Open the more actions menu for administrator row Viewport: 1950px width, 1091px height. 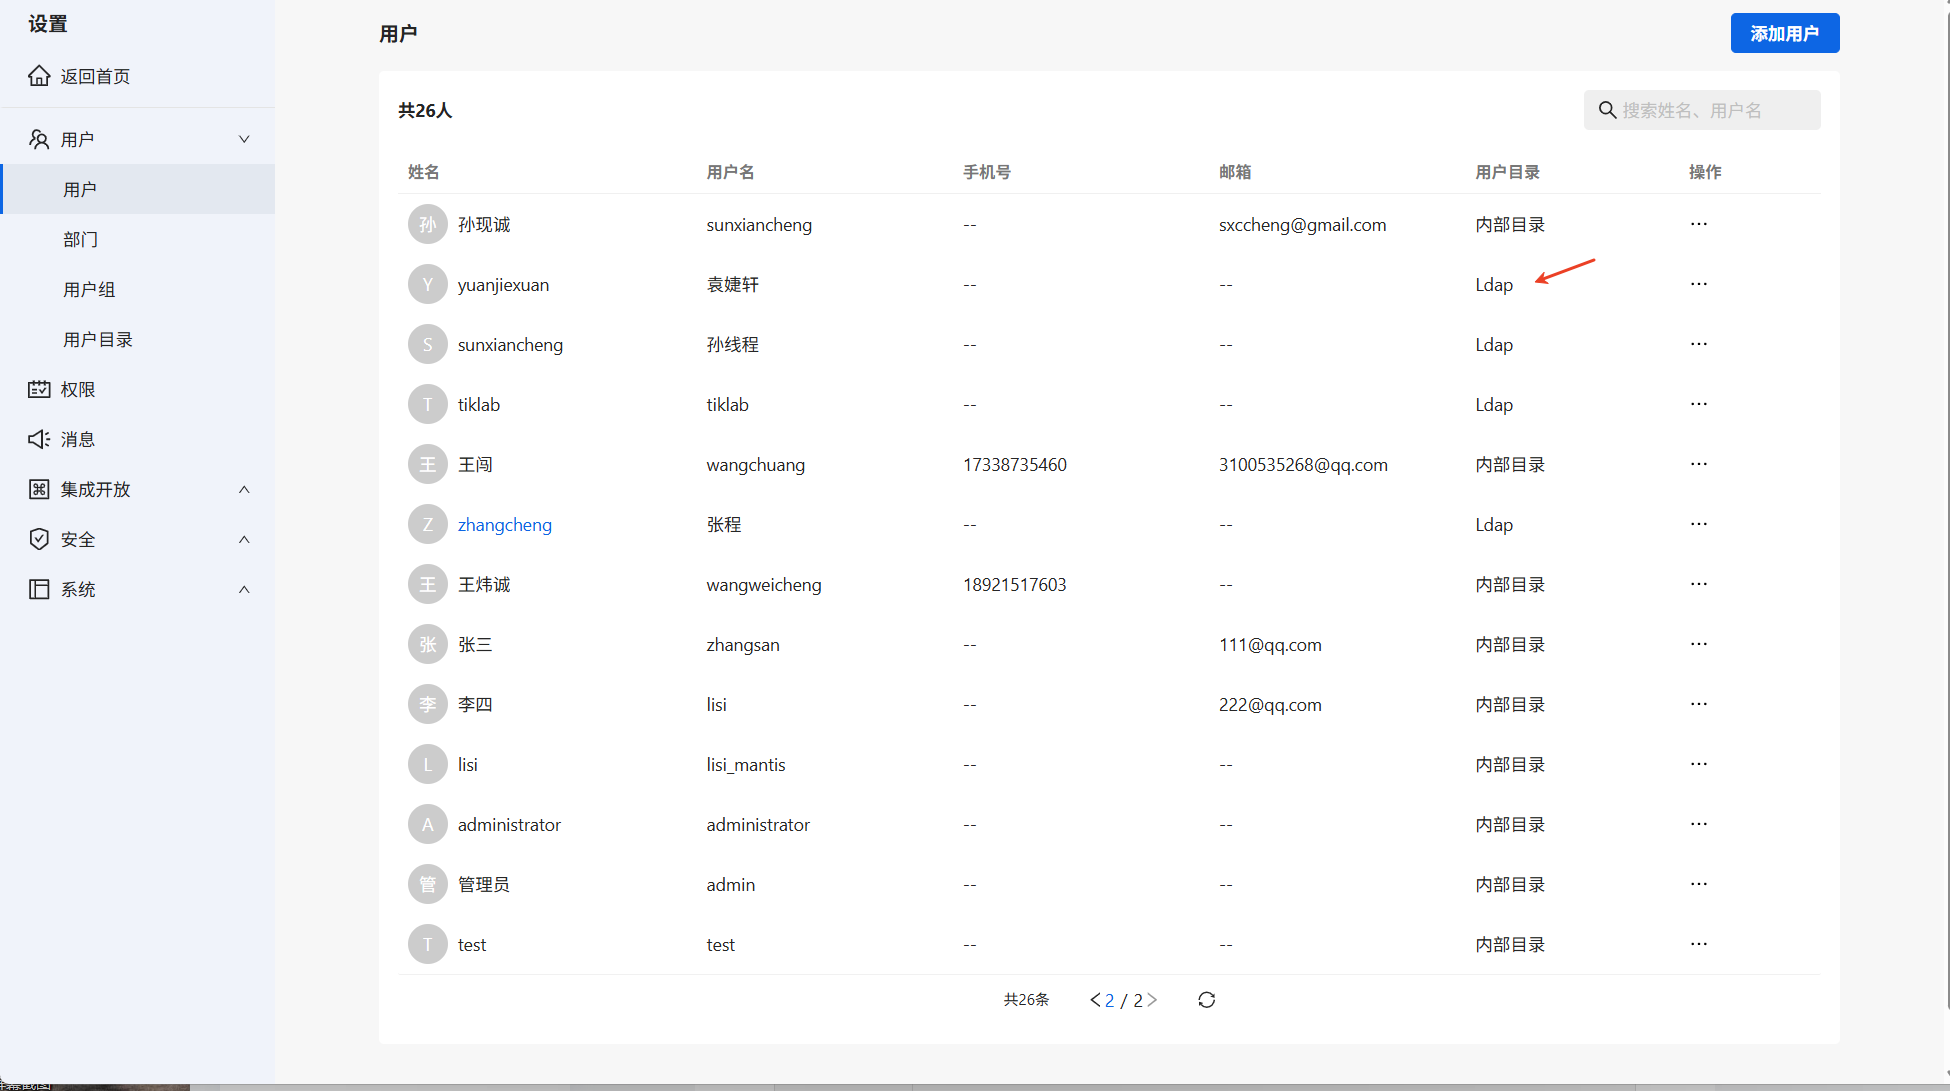(x=1698, y=824)
